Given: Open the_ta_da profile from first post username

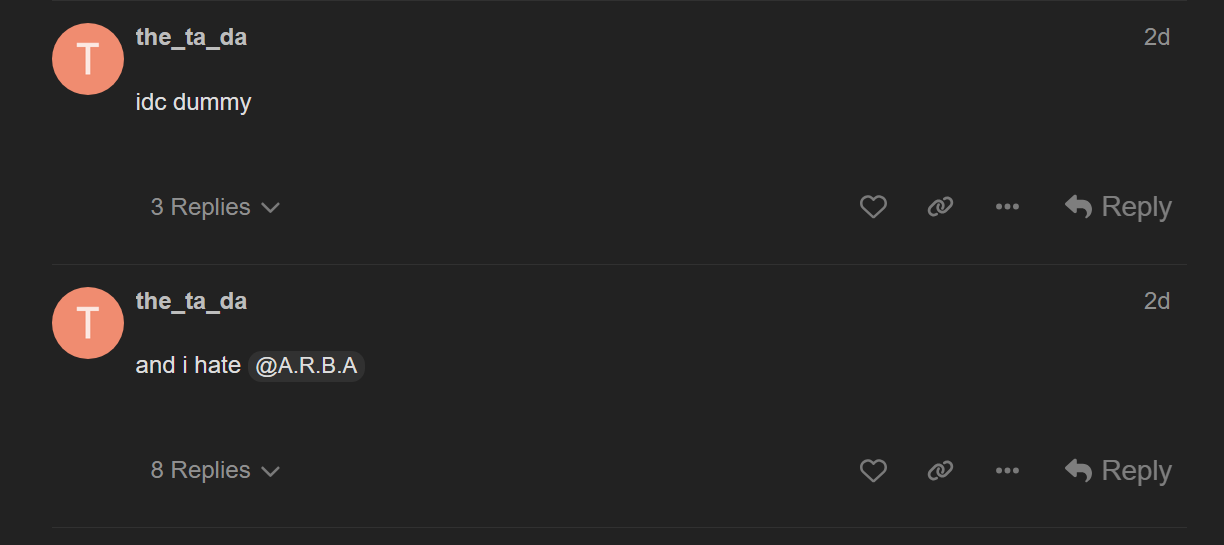Looking at the screenshot, I should pos(191,37).
